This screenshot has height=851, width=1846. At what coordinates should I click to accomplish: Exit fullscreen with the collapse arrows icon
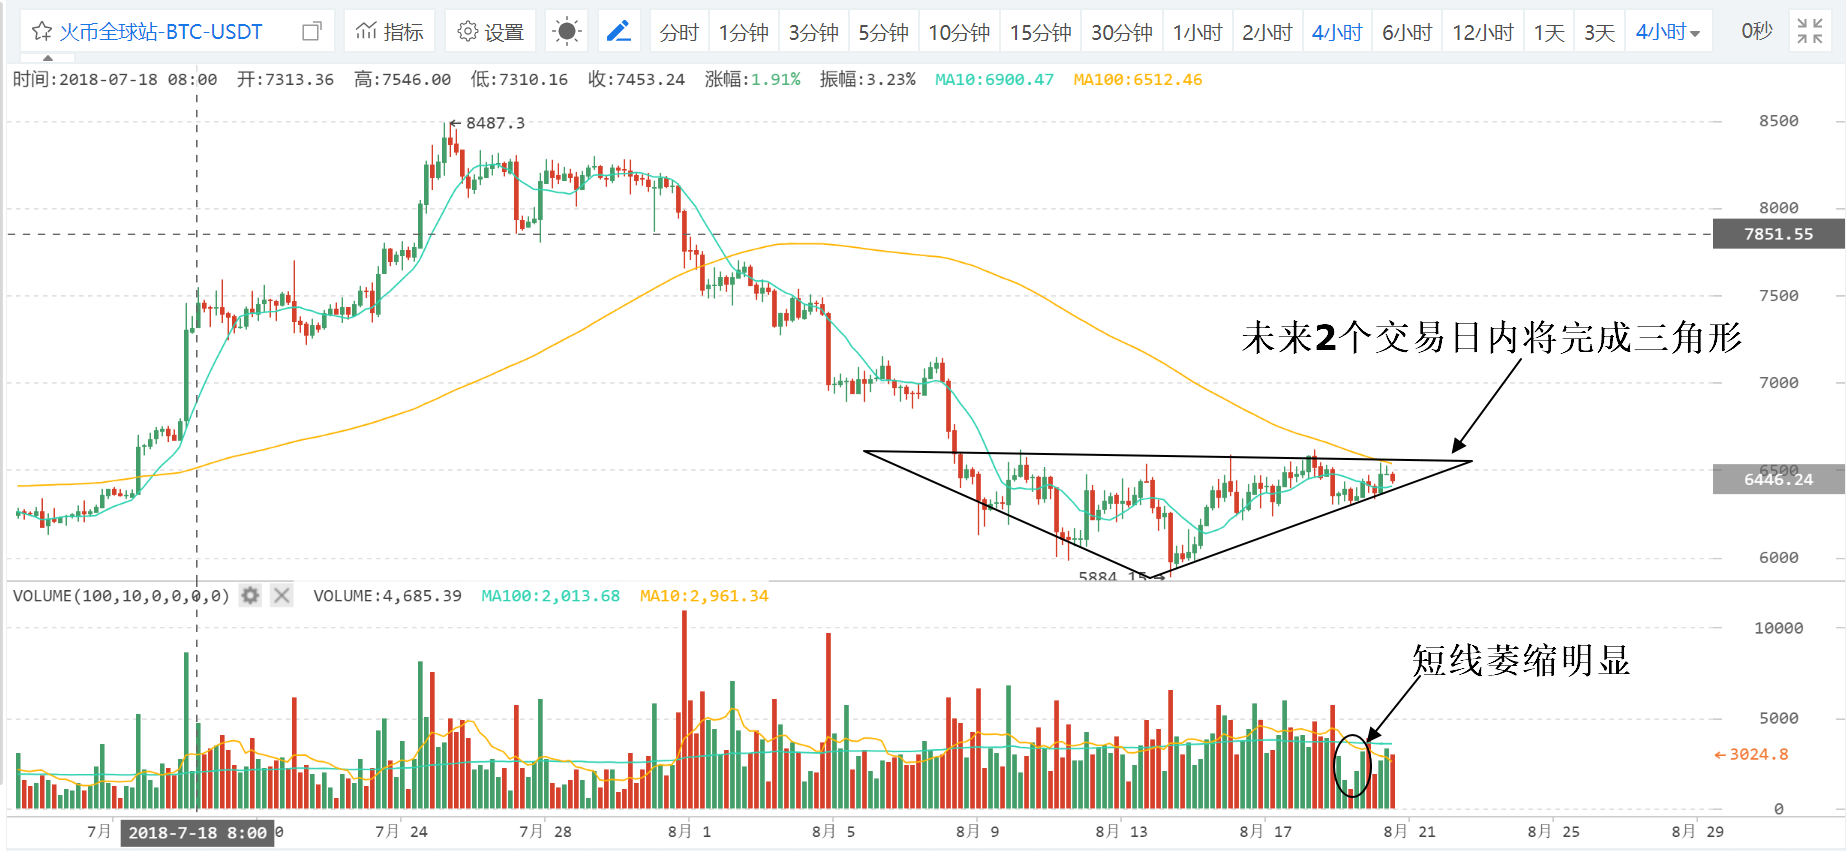coord(1810,32)
